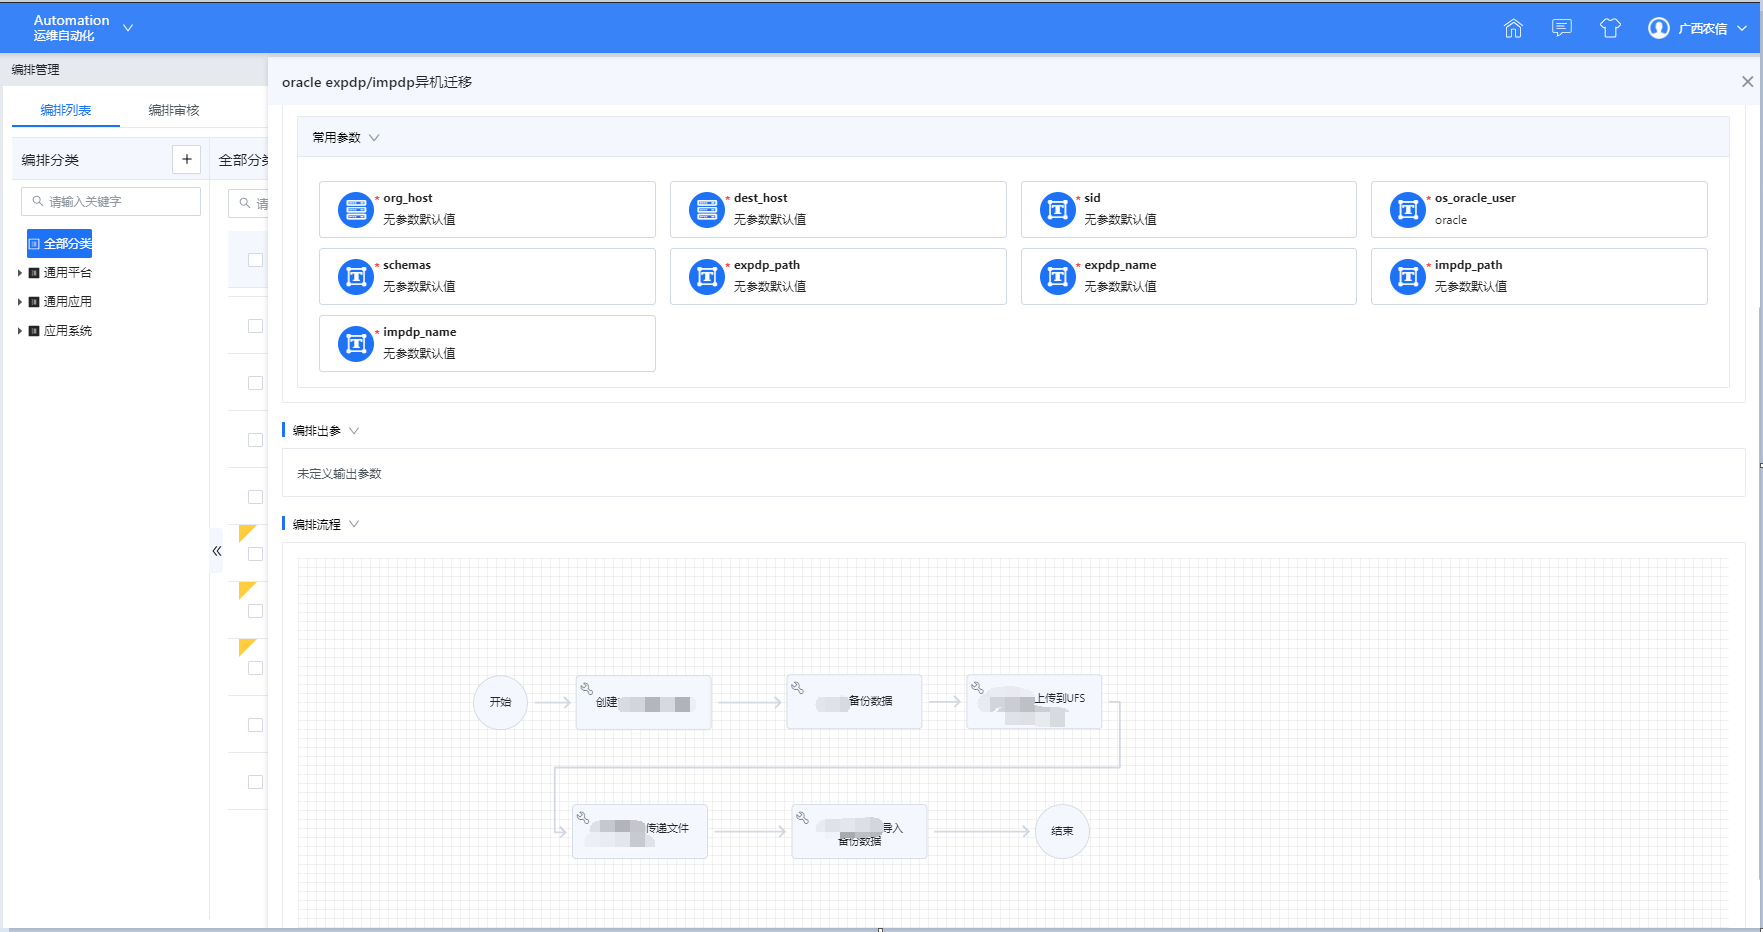Click the 结束 end node
The image size is (1763, 932).
pyautogui.click(x=1062, y=831)
